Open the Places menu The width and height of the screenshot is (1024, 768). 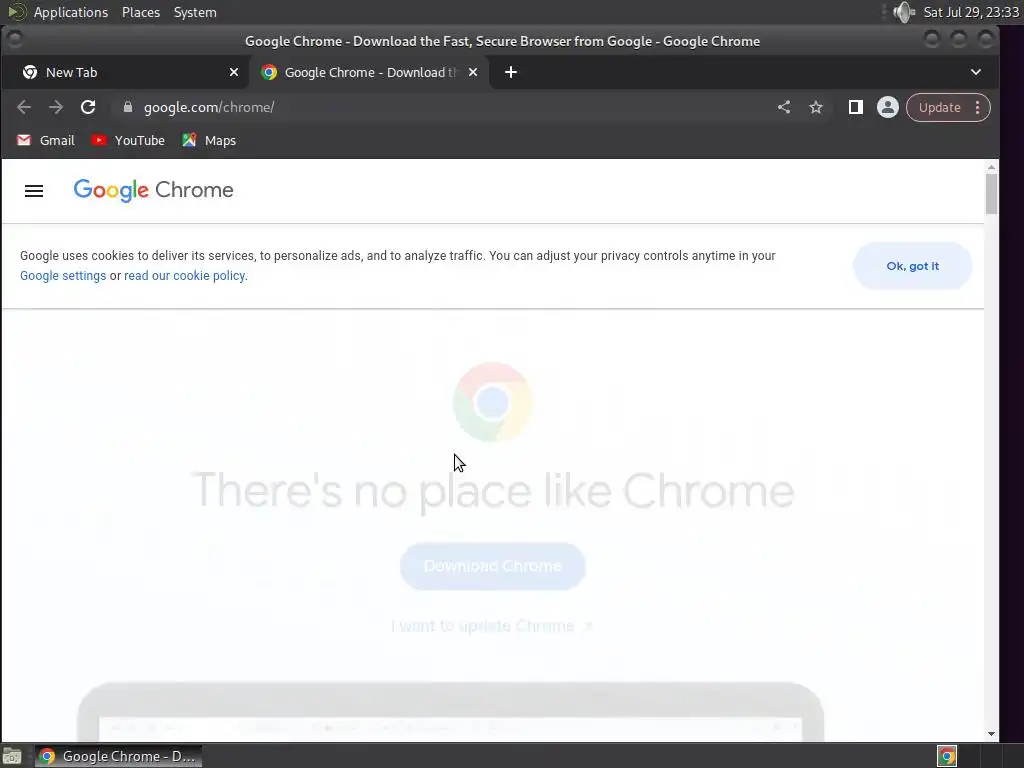pyautogui.click(x=141, y=12)
